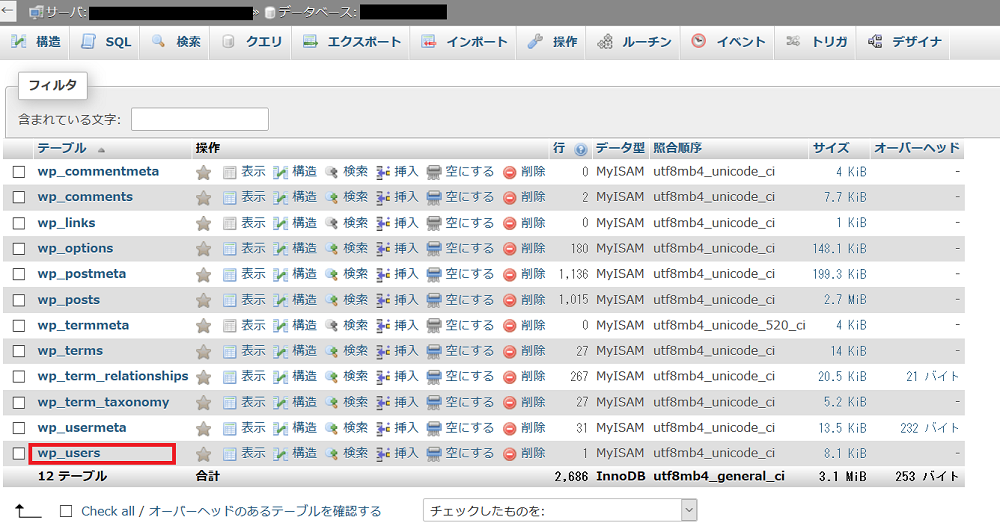This screenshot has height=526, width=1000.
Task: Click the sort arrow next to テーブル header
Action: click(x=101, y=150)
